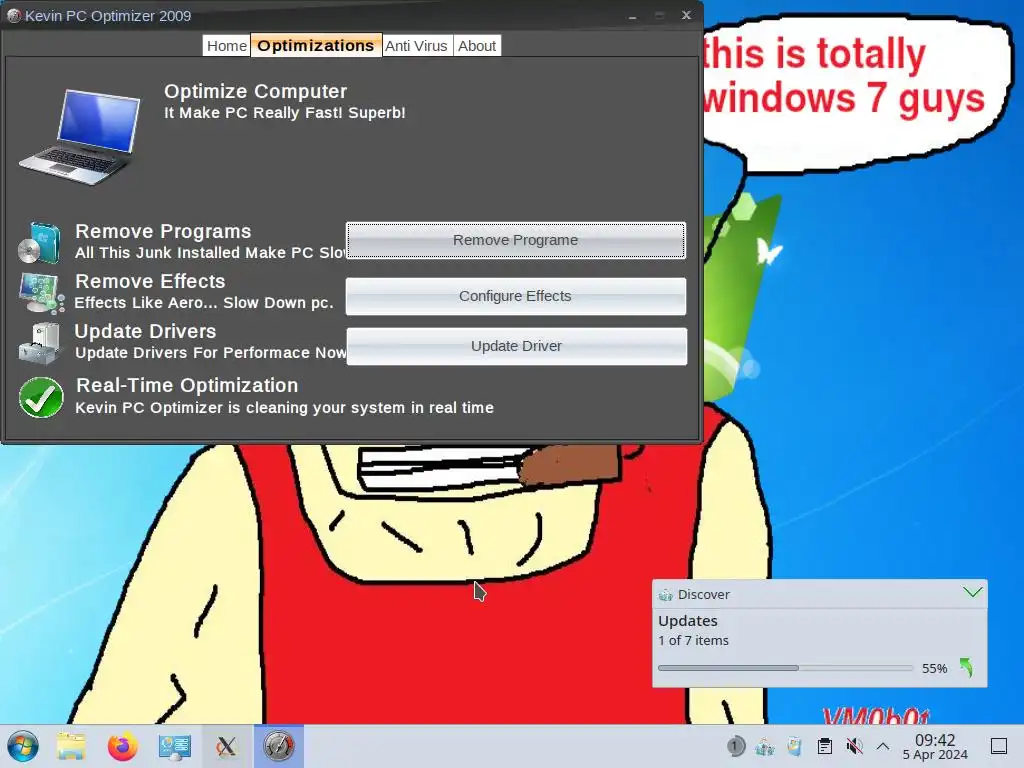
Task: Open the About tab
Action: point(477,46)
